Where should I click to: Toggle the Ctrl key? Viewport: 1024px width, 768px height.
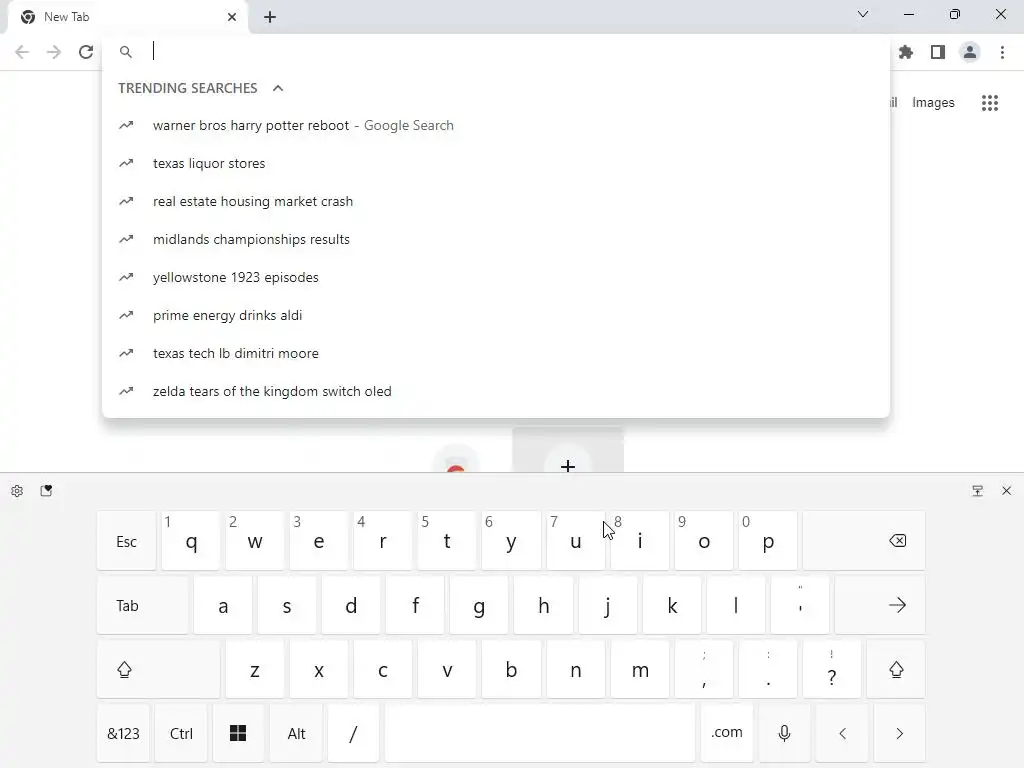point(181,733)
